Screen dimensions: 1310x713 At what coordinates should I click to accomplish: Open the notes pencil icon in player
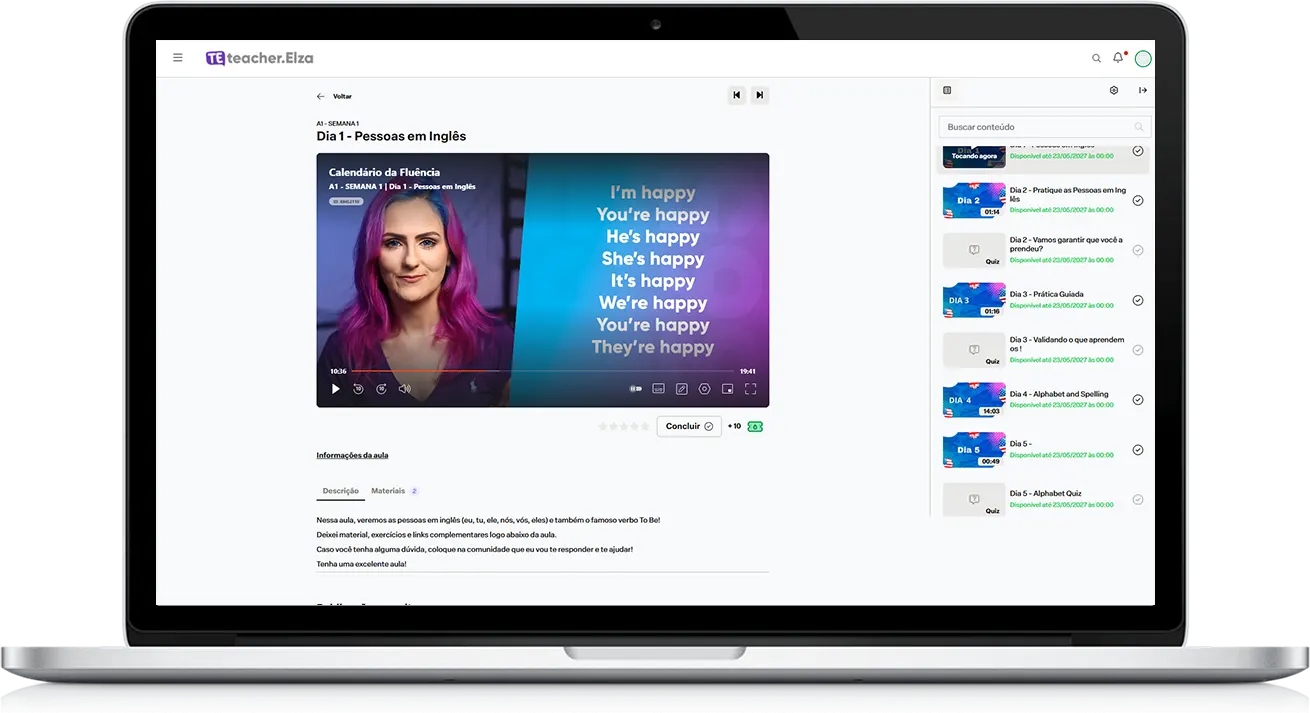682,389
